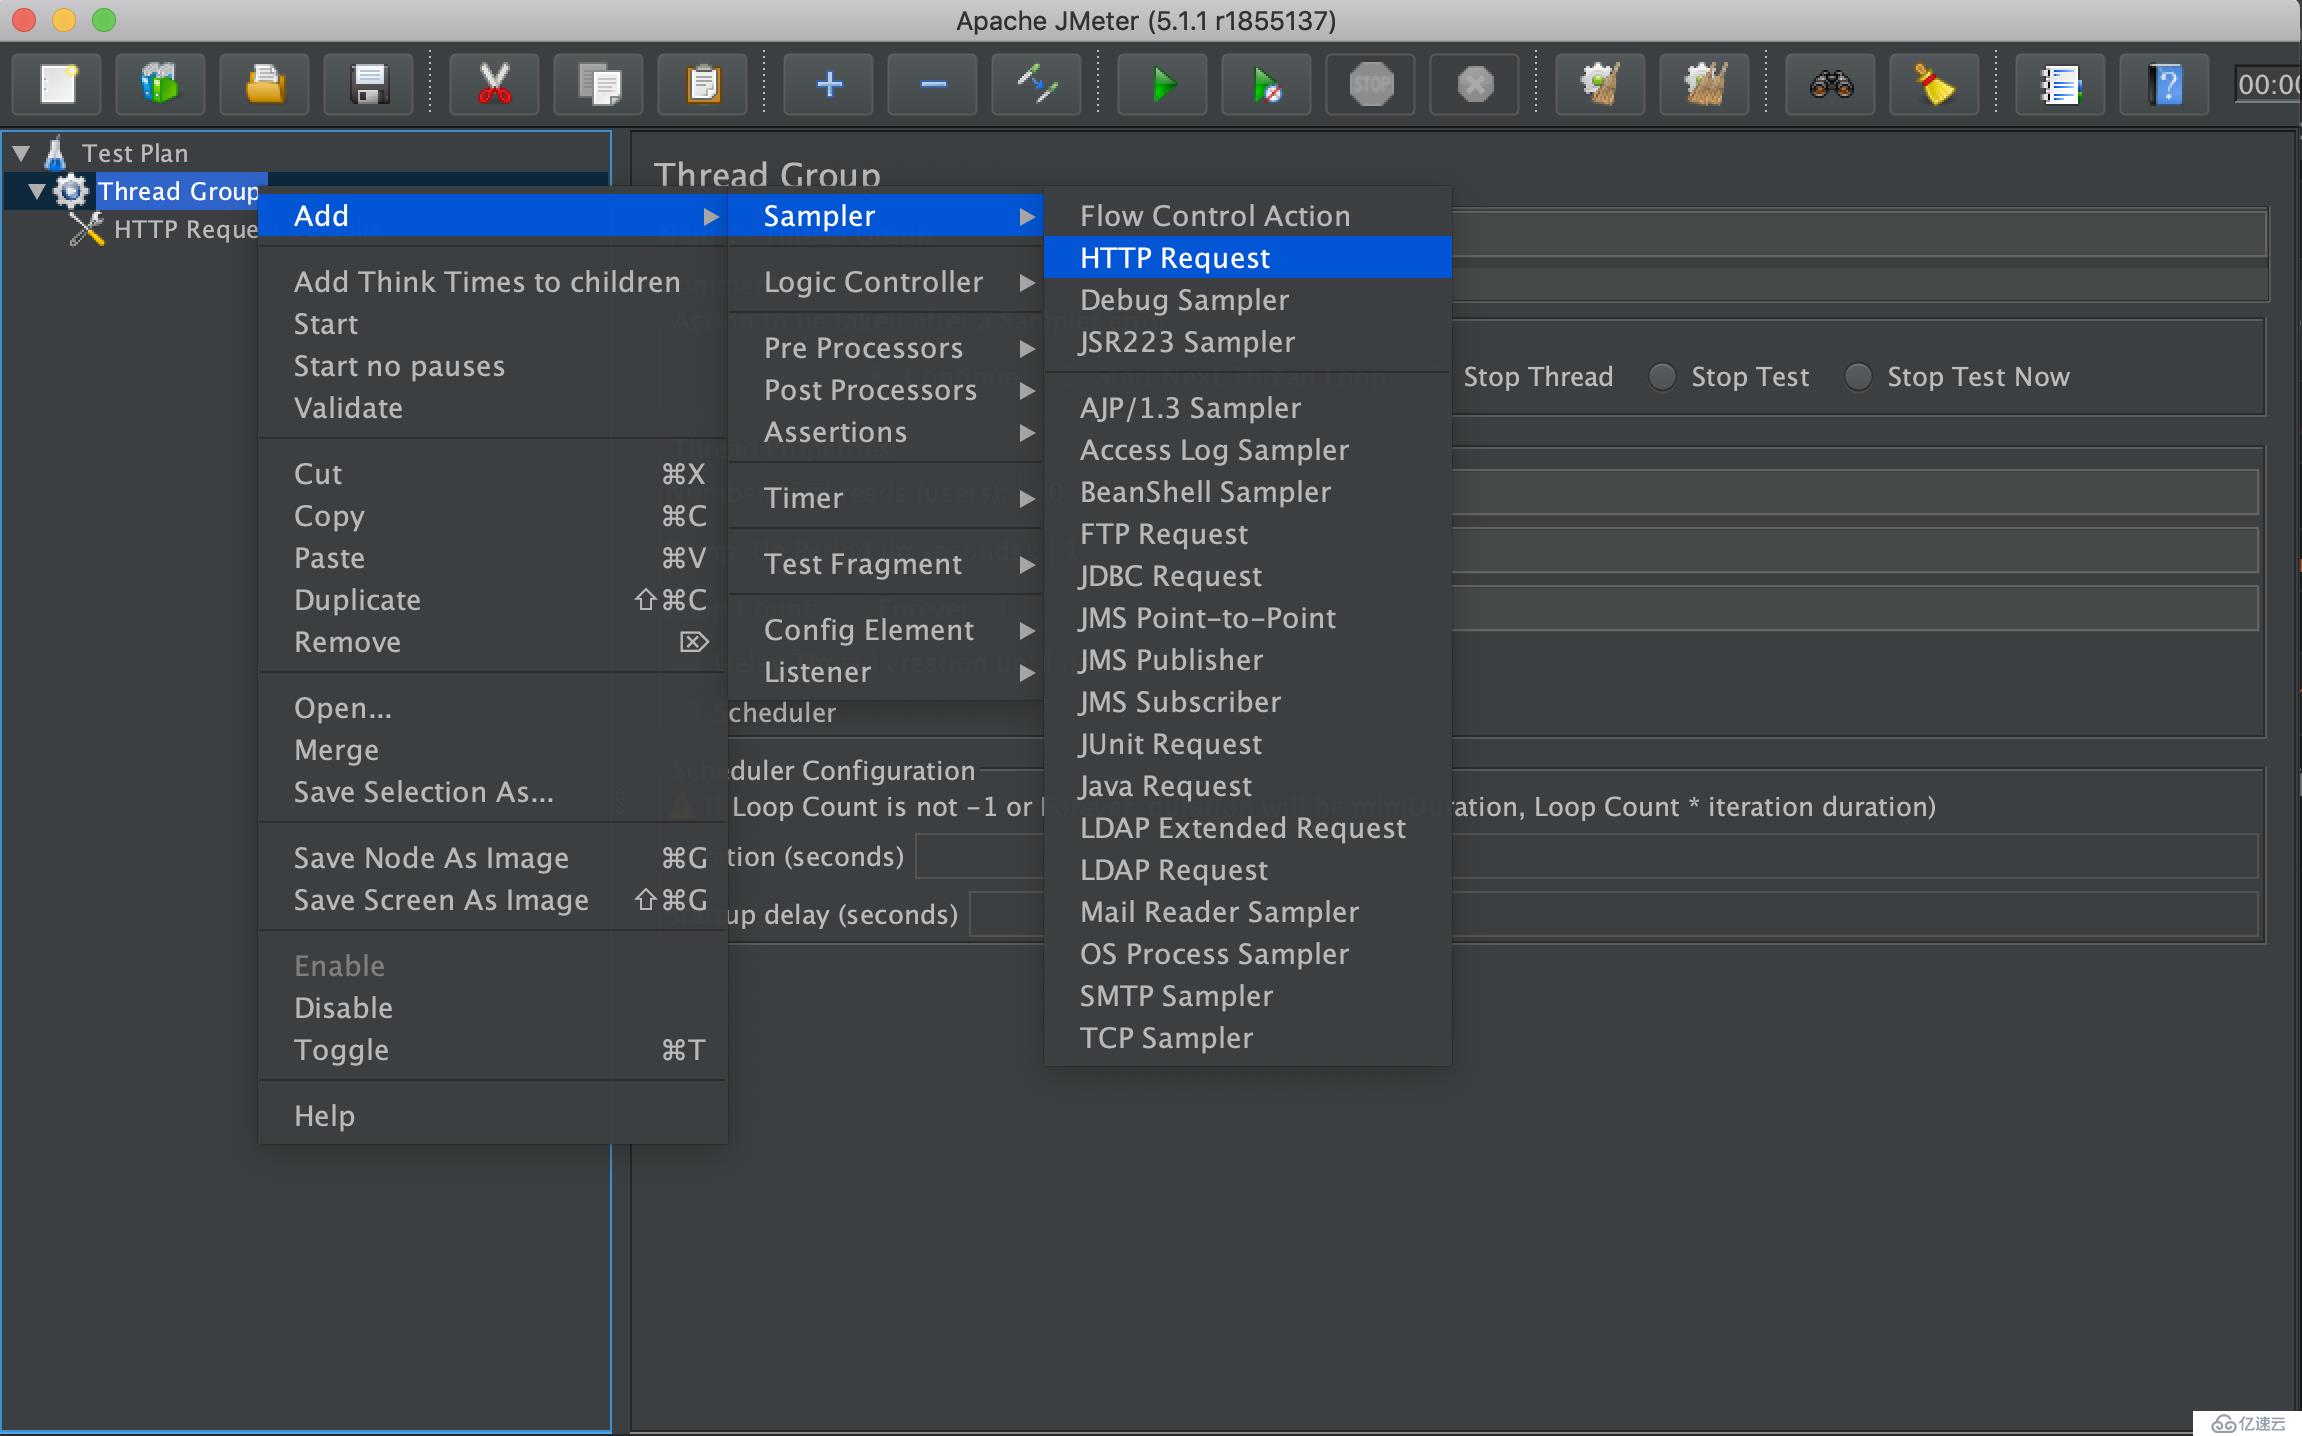Viewport: 2302px width, 1436px height.
Task: Click the Stop sign icon
Action: (x=1371, y=84)
